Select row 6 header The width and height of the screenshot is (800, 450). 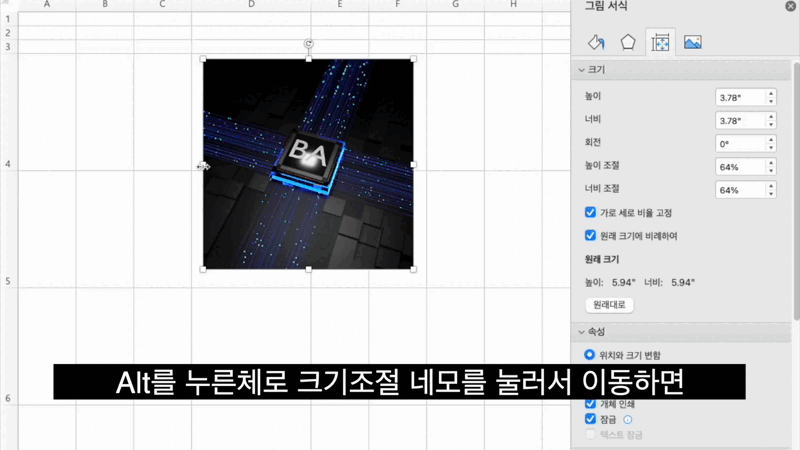click(8, 398)
